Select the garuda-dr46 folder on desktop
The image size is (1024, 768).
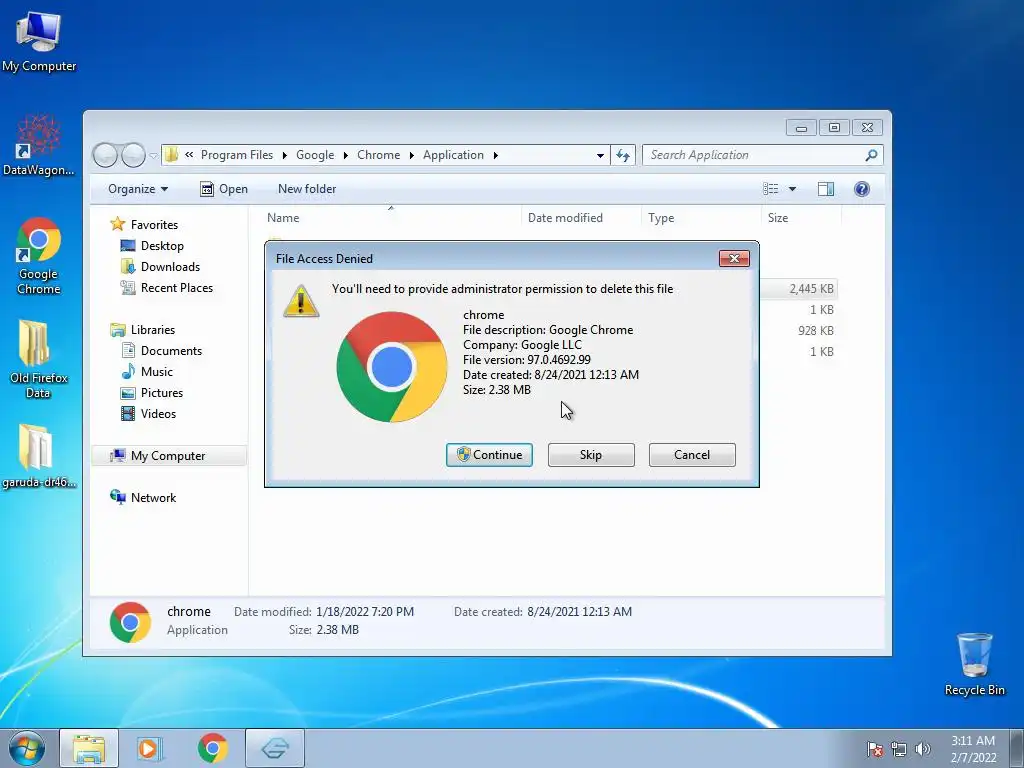[39, 456]
